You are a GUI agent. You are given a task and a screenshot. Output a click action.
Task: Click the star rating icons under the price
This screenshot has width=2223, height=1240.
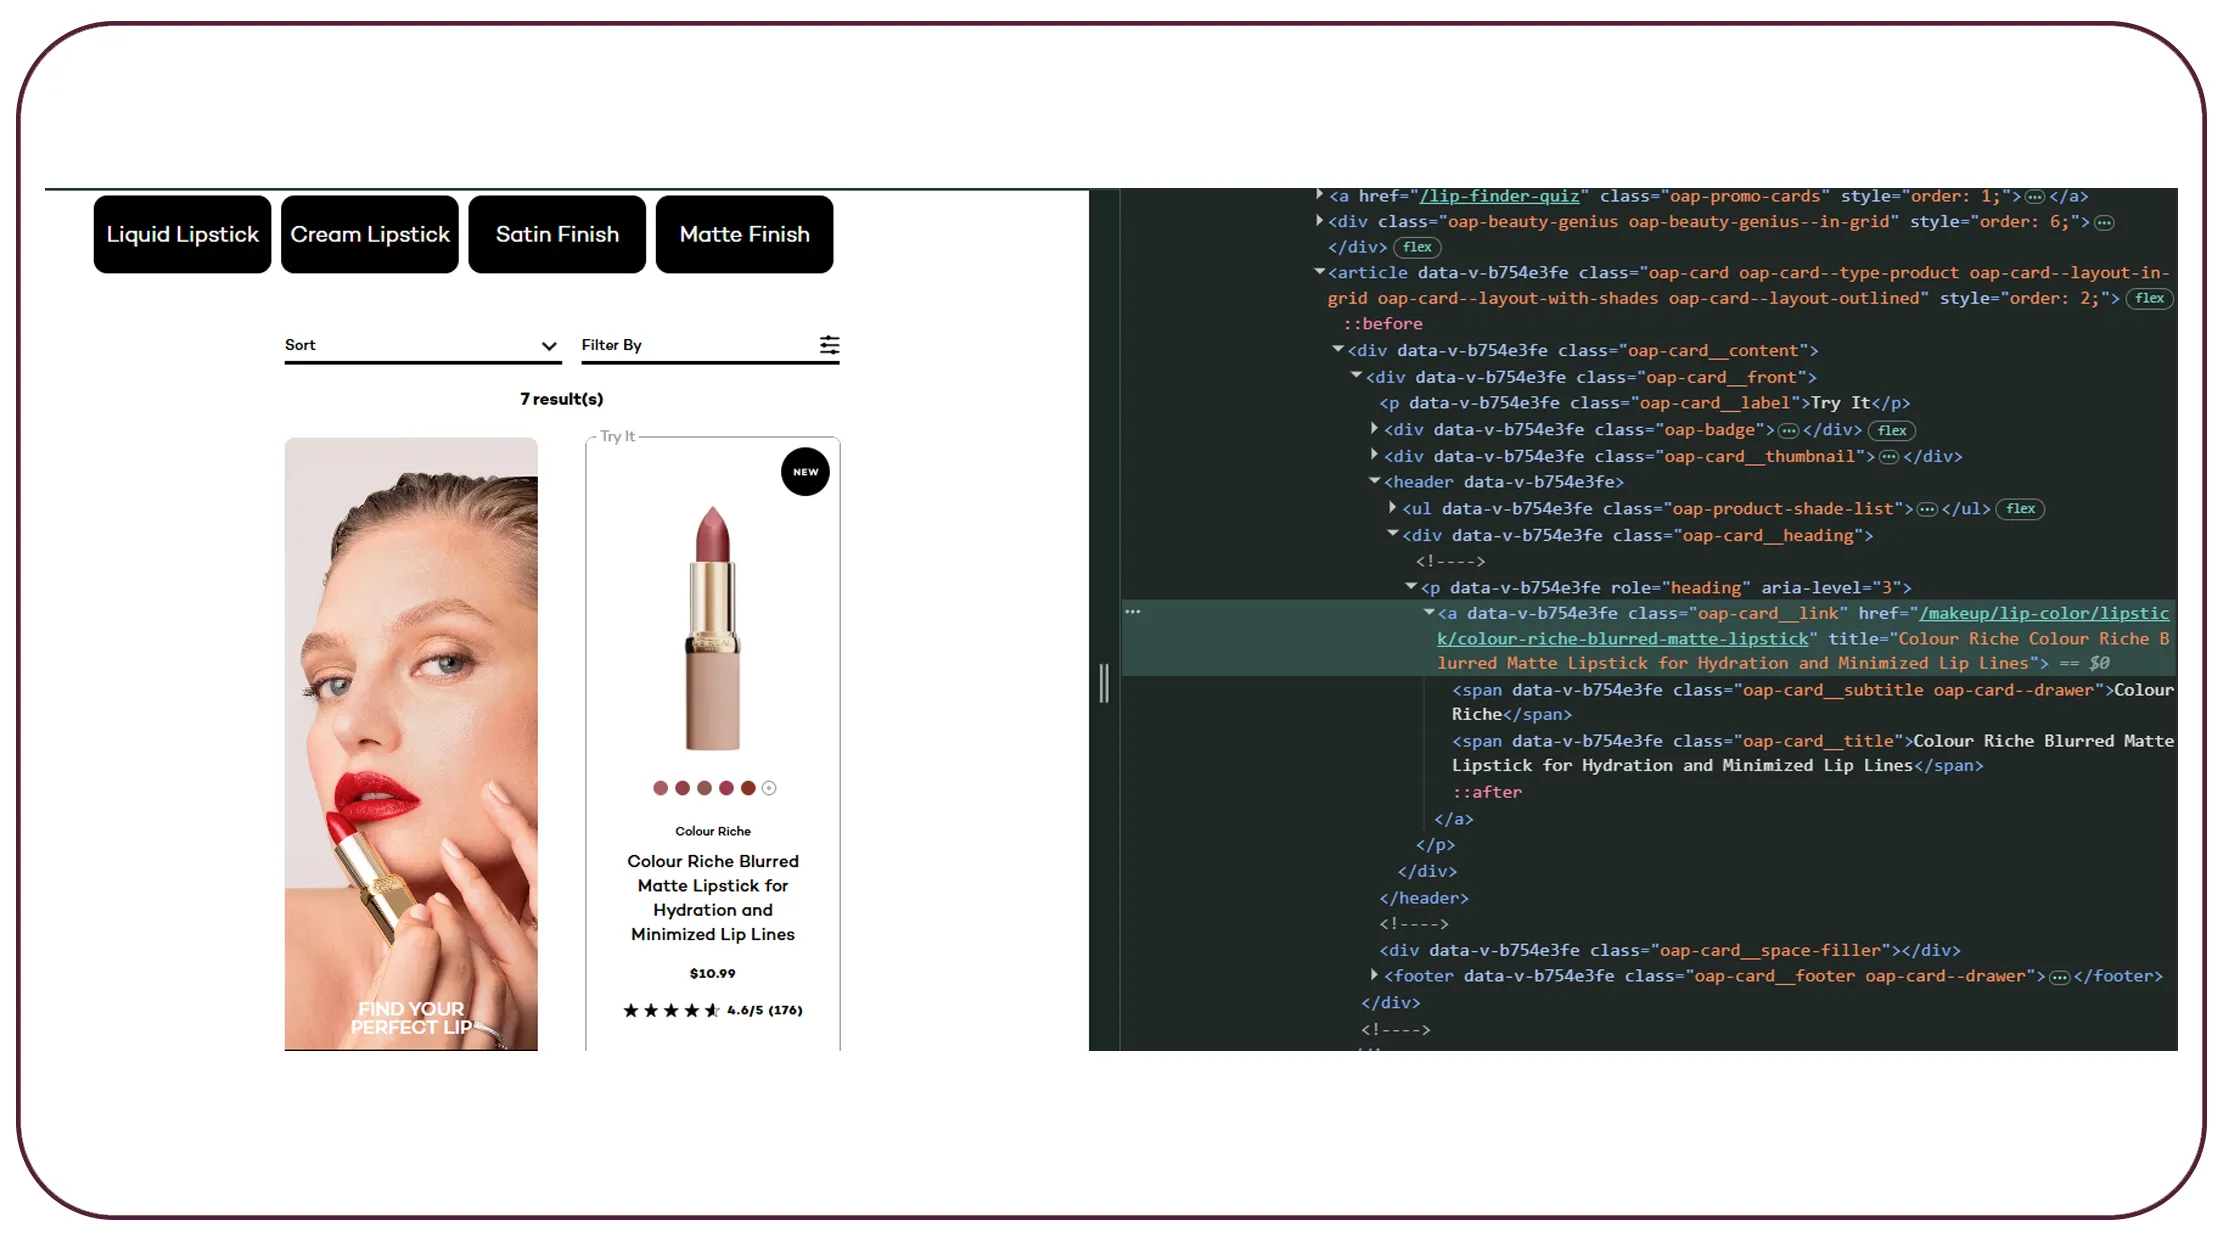(671, 1010)
